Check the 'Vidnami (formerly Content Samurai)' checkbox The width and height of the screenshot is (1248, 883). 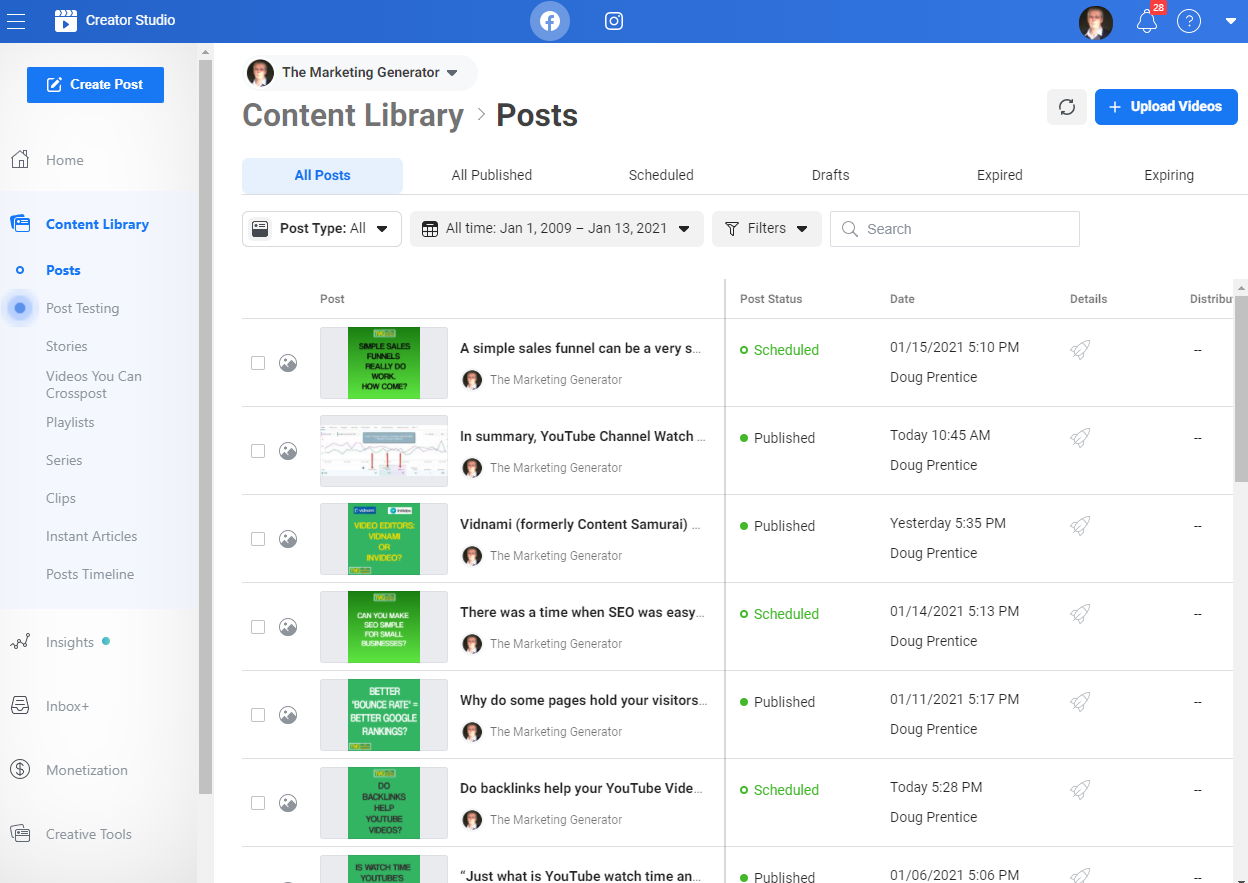[x=258, y=539]
